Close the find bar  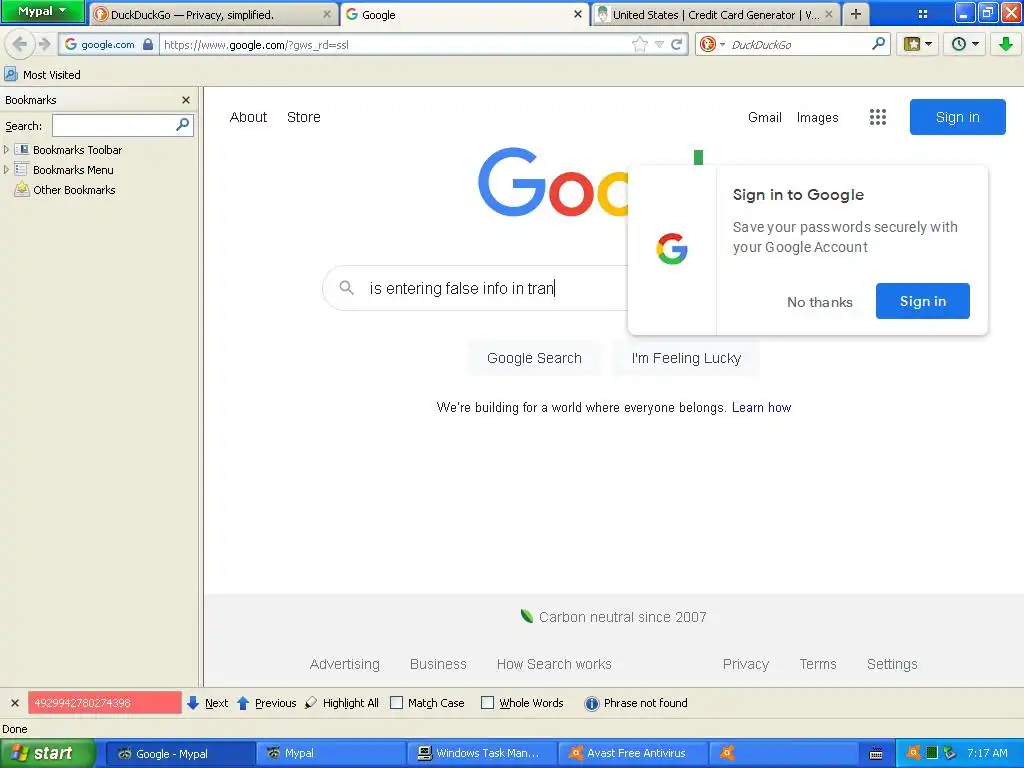coord(14,703)
